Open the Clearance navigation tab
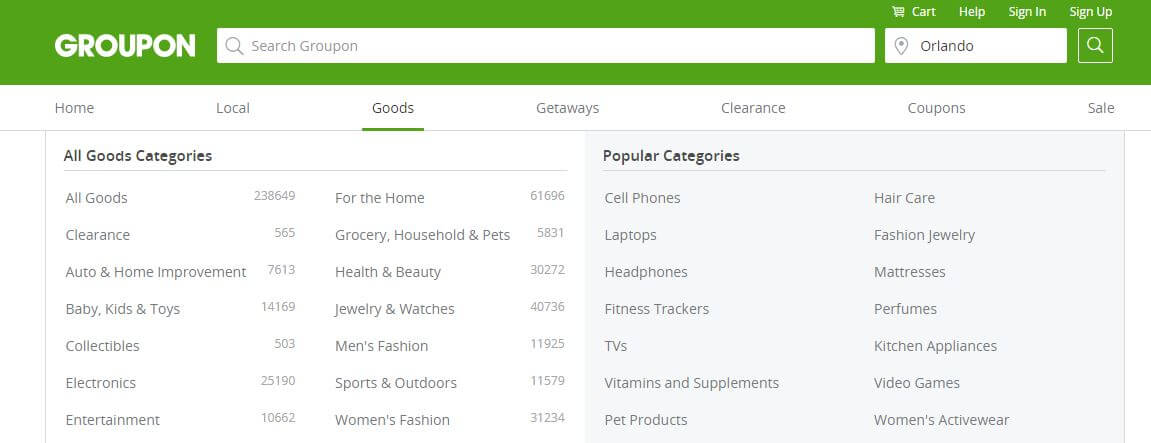The image size is (1151, 443). (x=753, y=108)
